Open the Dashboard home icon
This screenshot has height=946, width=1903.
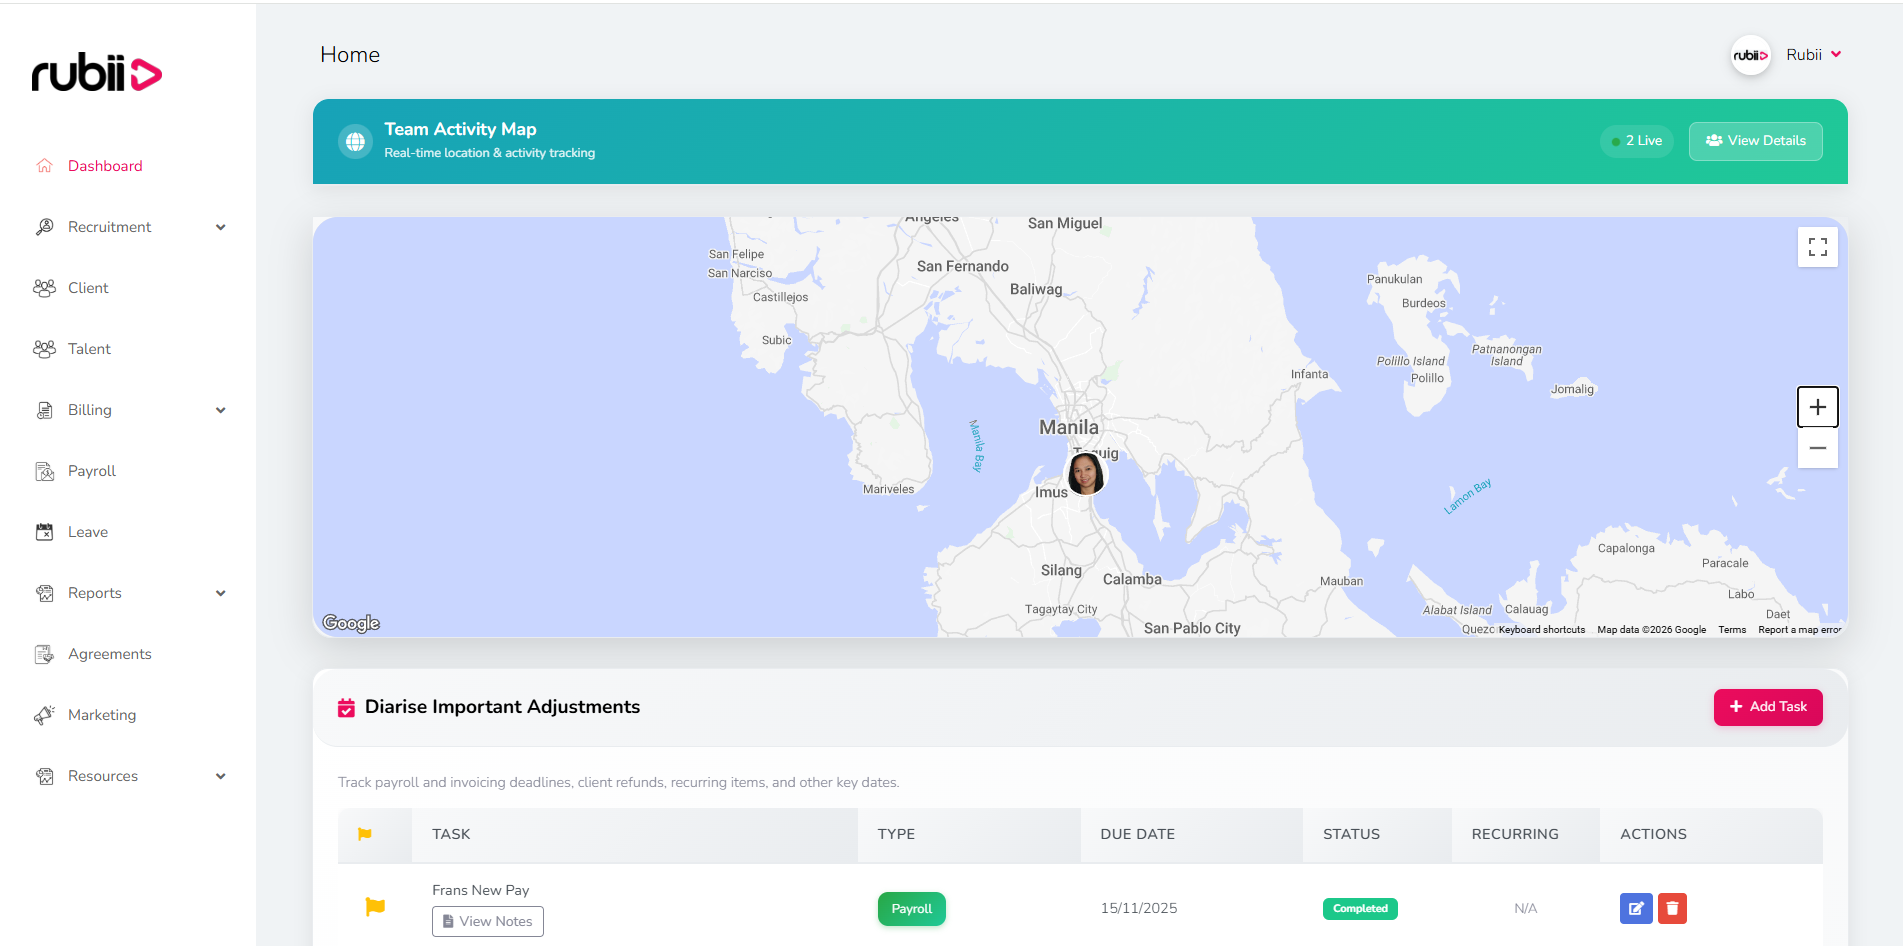pyautogui.click(x=45, y=165)
